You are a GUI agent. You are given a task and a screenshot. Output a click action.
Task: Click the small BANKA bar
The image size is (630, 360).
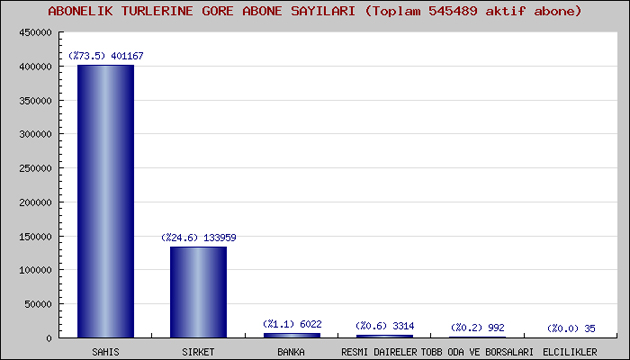point(292,335)
